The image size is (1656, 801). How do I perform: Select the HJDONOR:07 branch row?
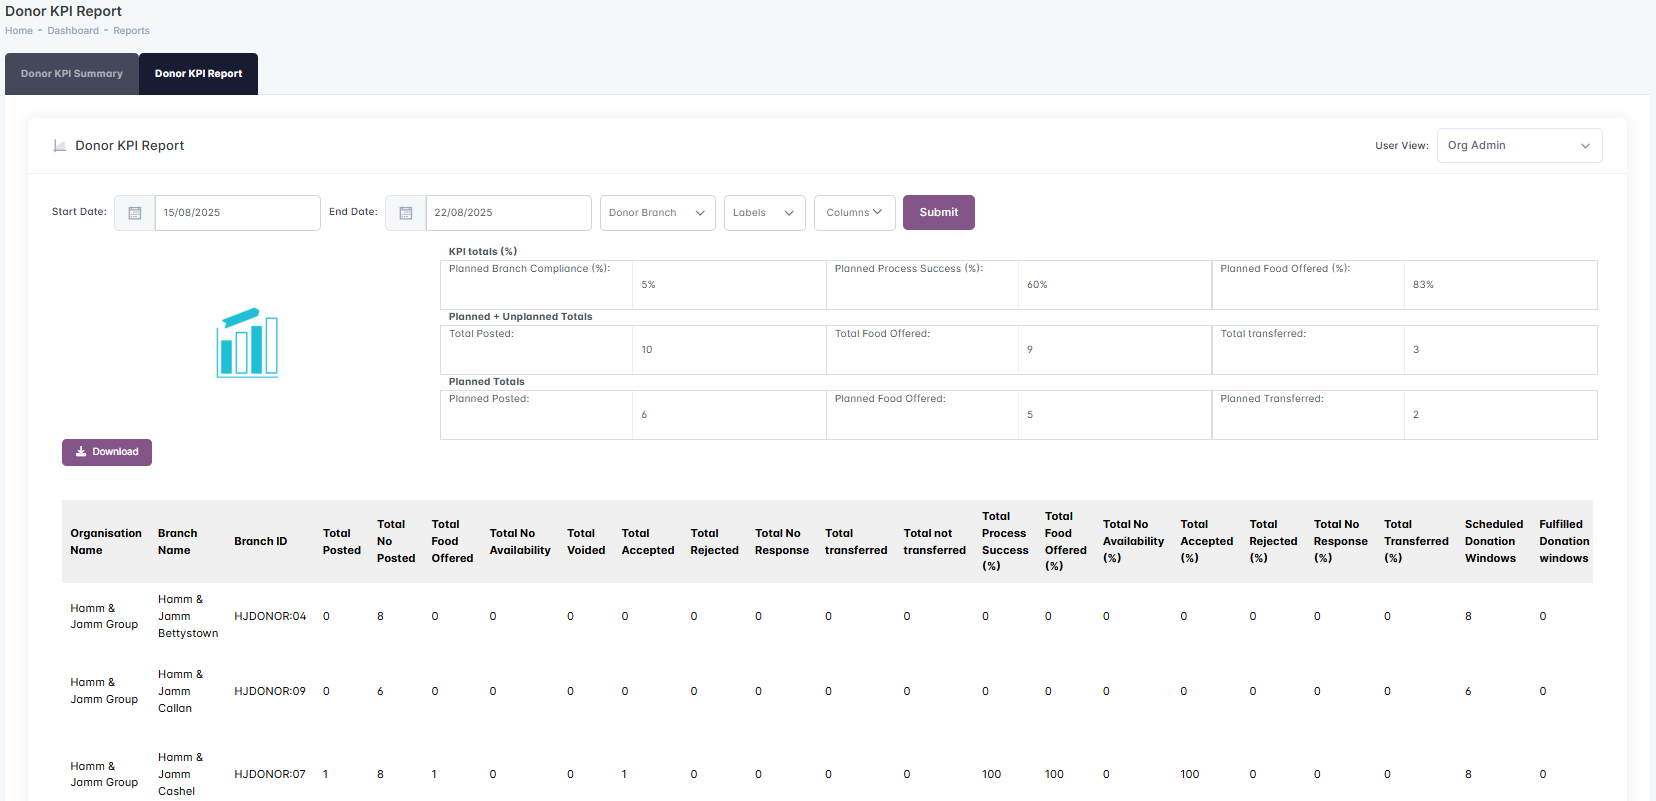coord(270,774)
